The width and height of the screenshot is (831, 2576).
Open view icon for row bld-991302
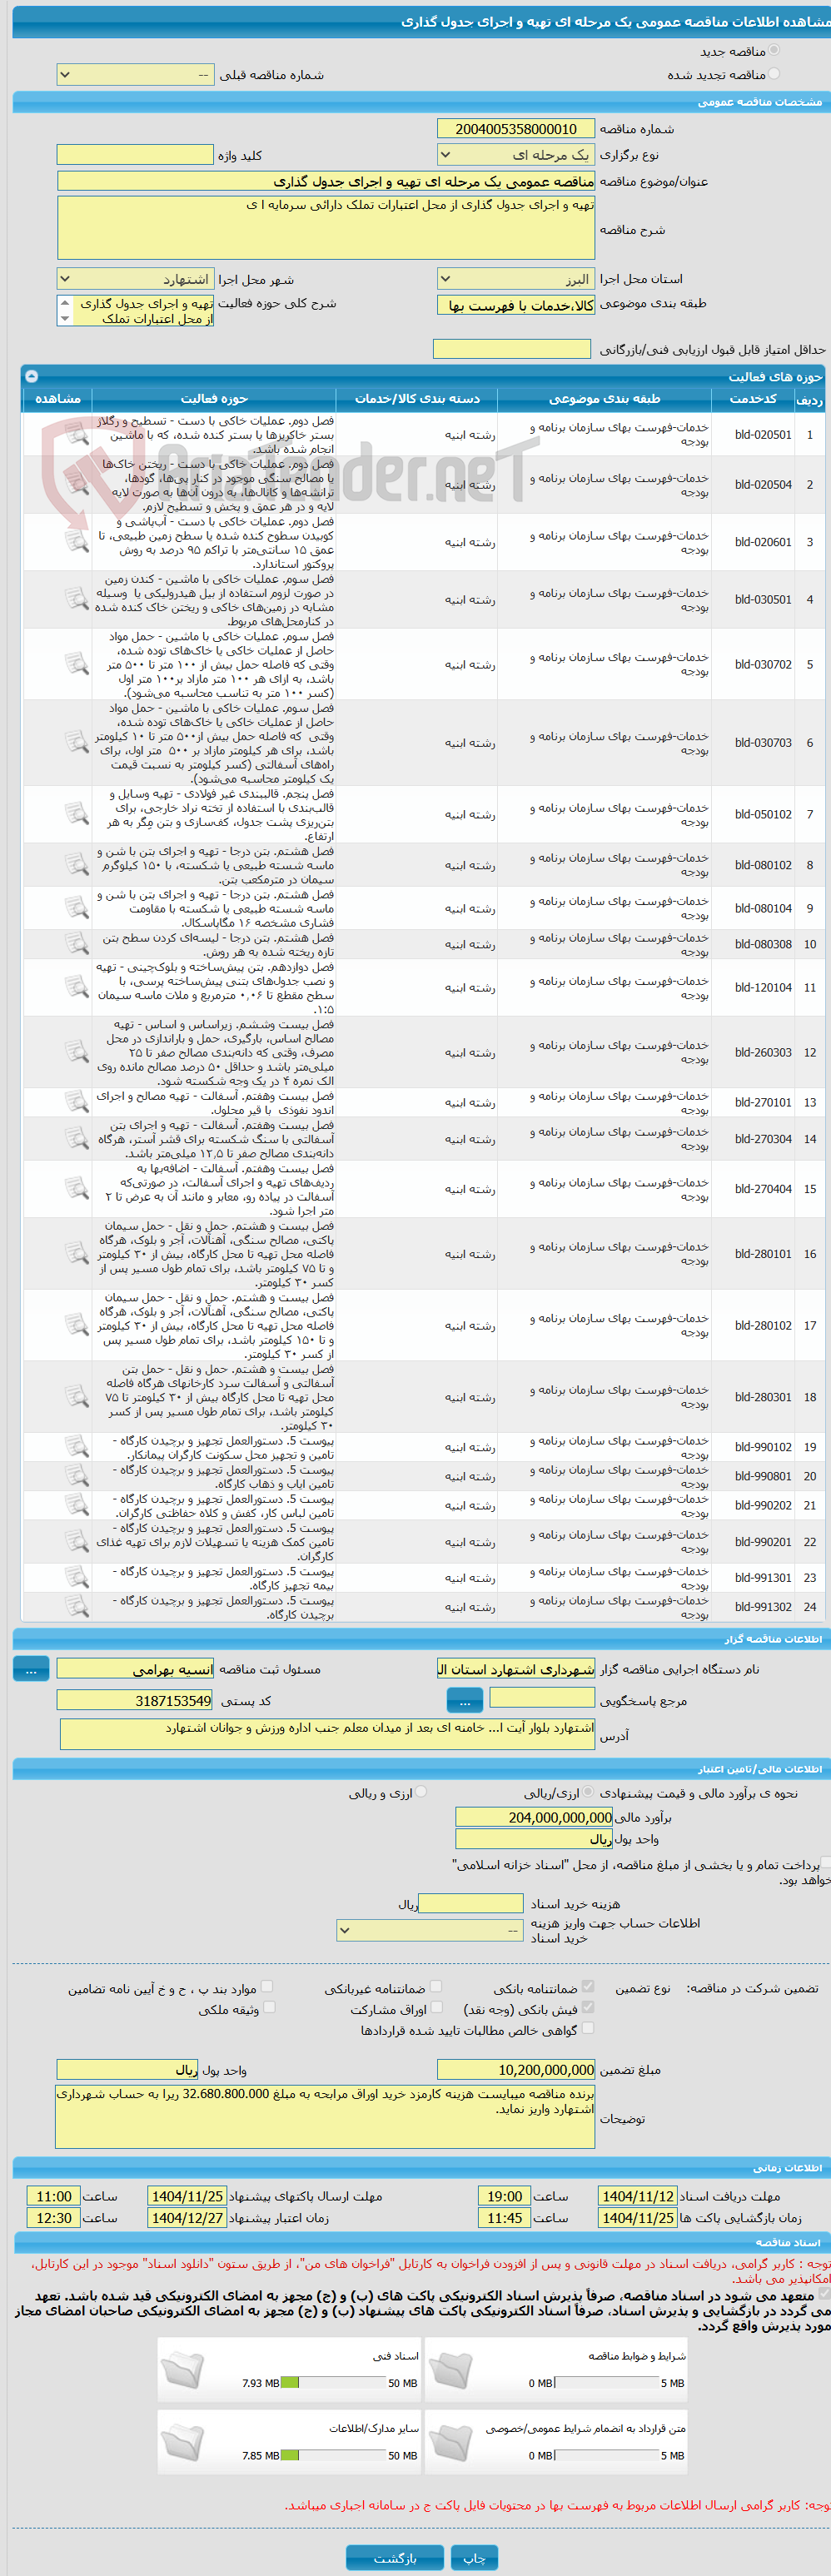point(77,1607)
